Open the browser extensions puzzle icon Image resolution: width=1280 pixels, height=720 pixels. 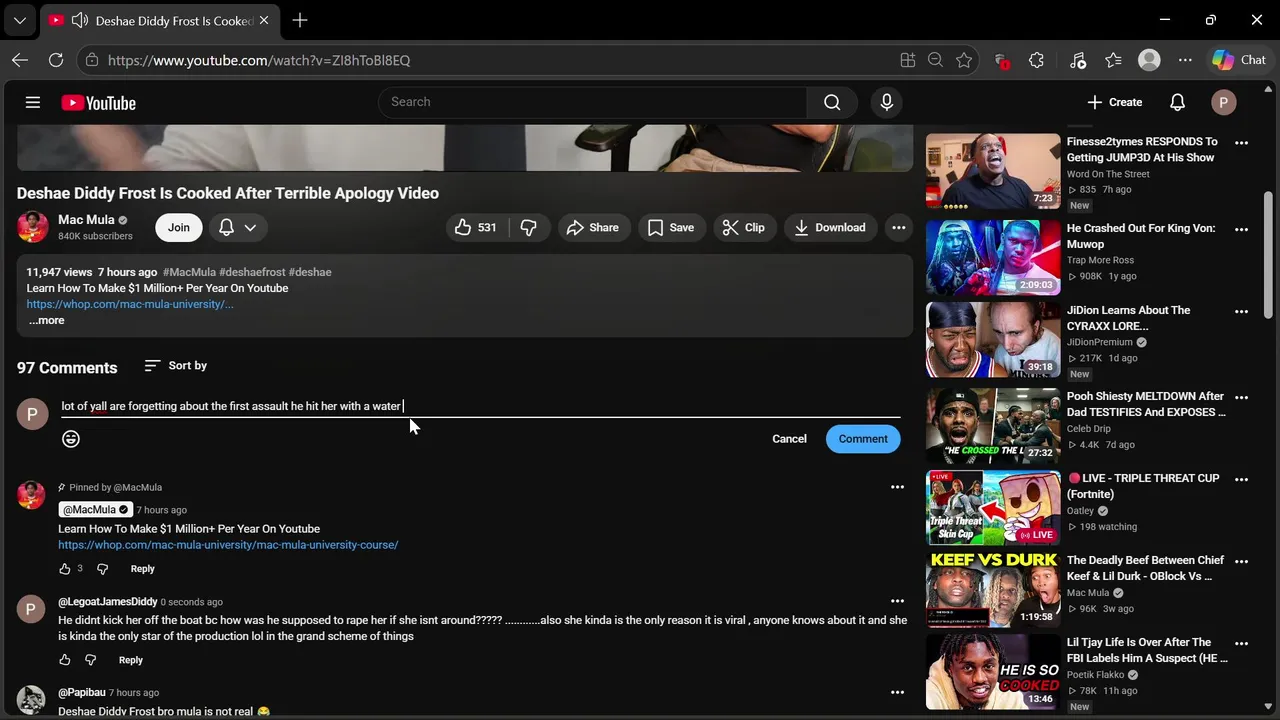tap(1036, 60)
